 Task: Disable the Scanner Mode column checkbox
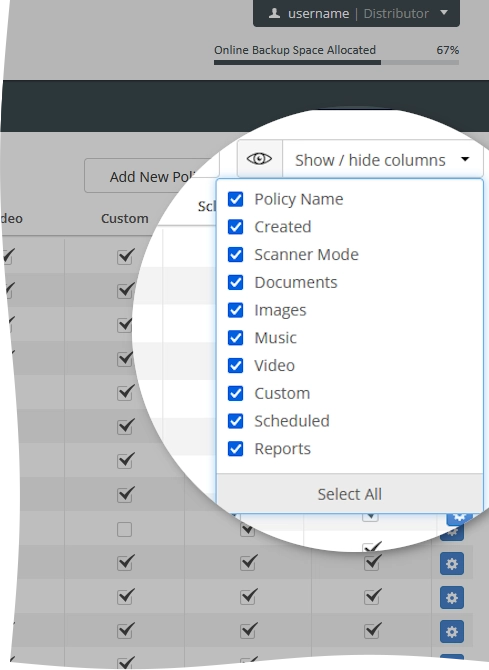tap(236, 255)
